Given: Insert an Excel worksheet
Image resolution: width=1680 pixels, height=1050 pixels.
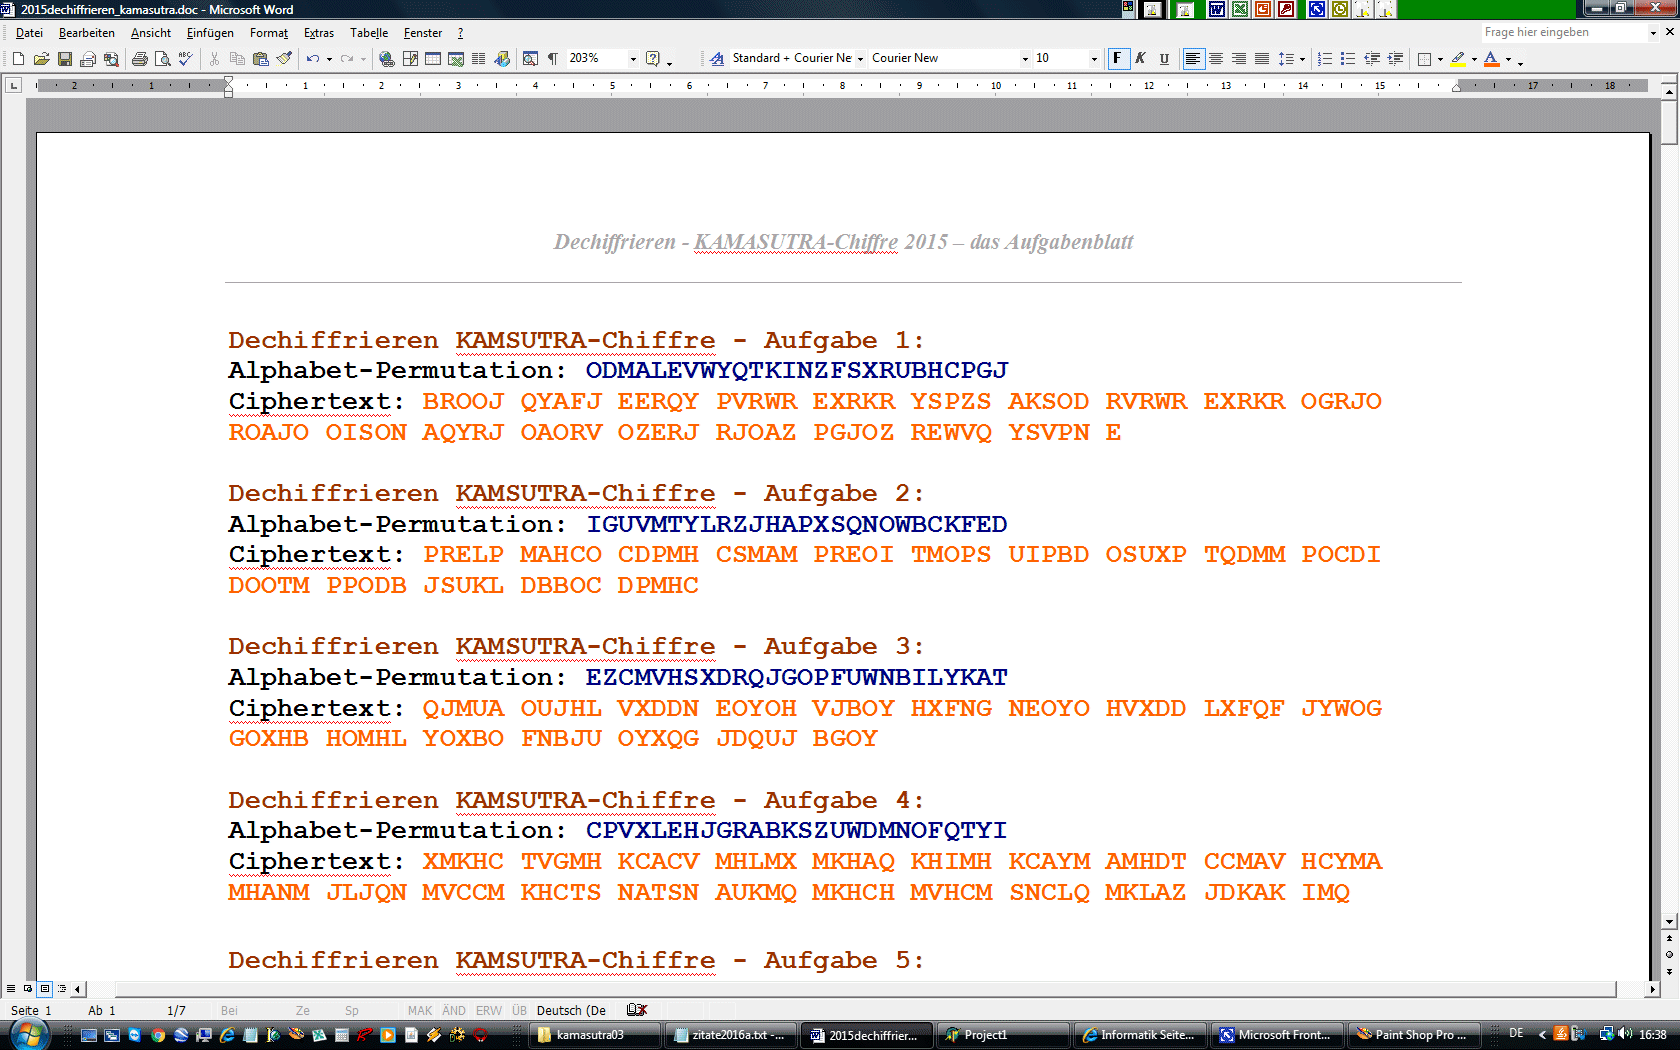Looking at the screenshot, I should [x=456, y=59].
